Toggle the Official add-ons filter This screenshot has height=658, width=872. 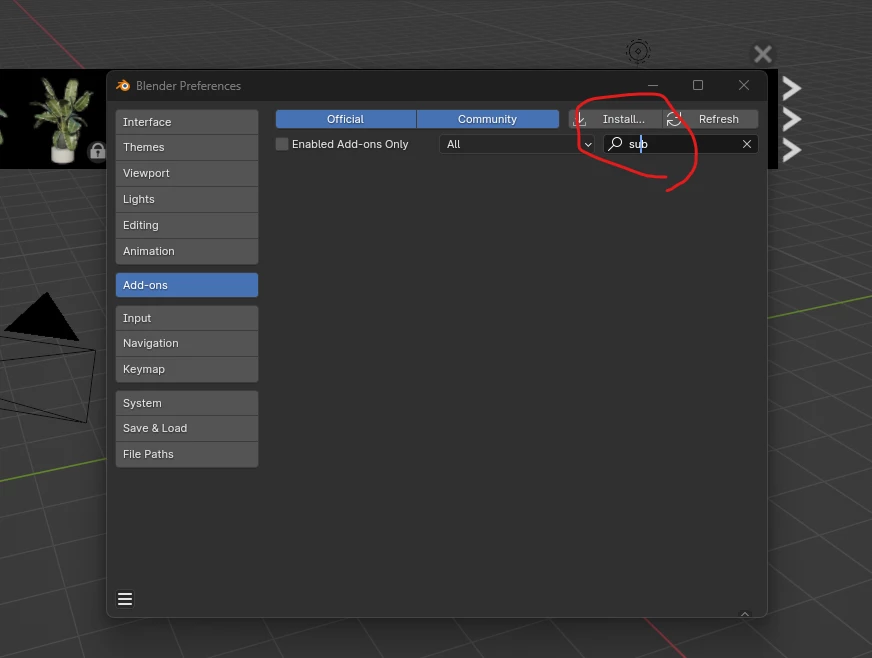tap(345, 119)
